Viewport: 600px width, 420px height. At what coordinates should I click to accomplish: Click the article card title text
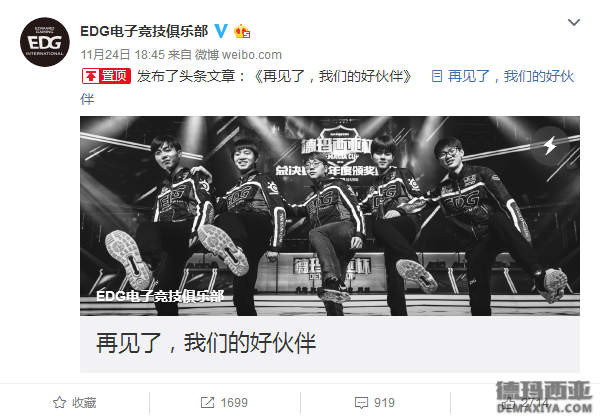click(206, 342)
